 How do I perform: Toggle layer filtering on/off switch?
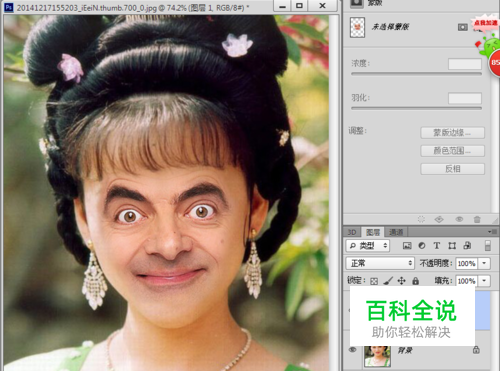(488, 246)
